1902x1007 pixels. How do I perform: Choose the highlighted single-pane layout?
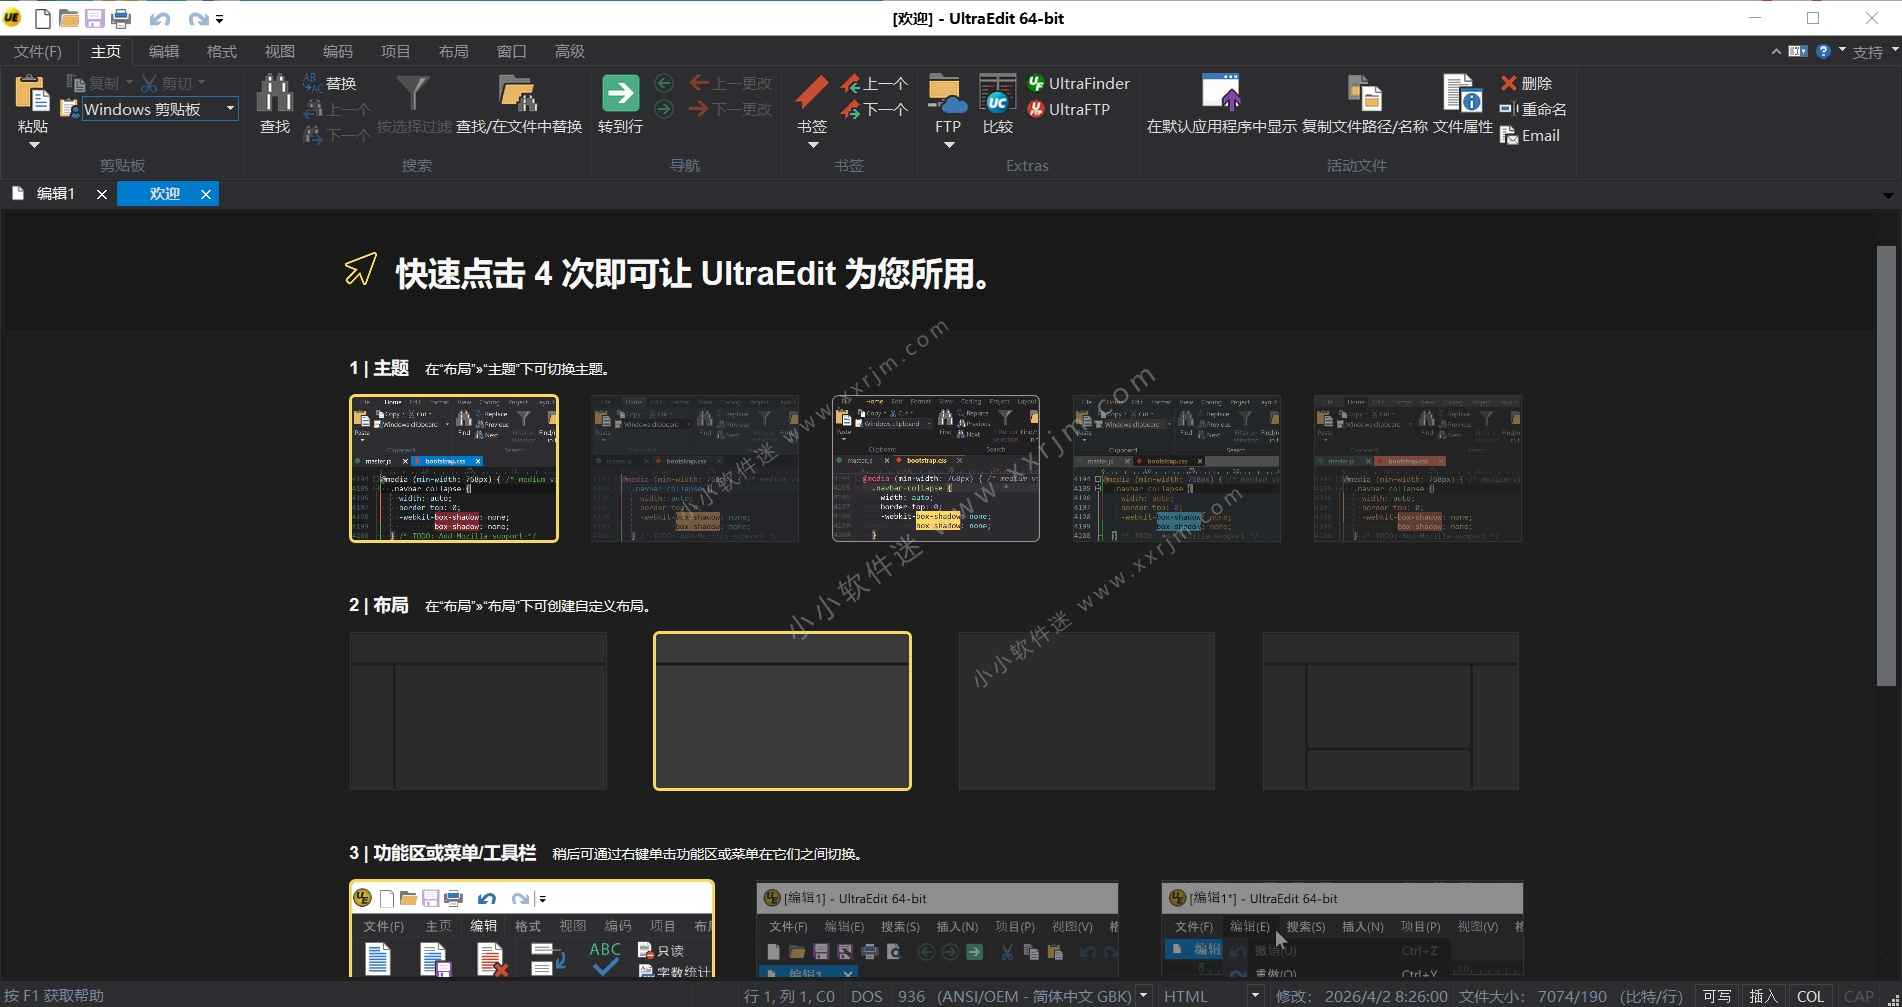[x=782, y=711]
